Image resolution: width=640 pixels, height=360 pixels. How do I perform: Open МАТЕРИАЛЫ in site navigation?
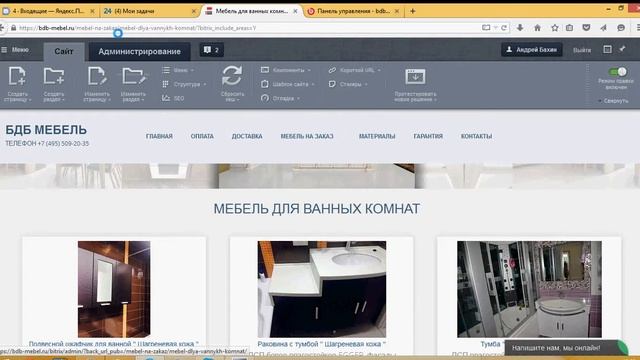pos(377,136)
